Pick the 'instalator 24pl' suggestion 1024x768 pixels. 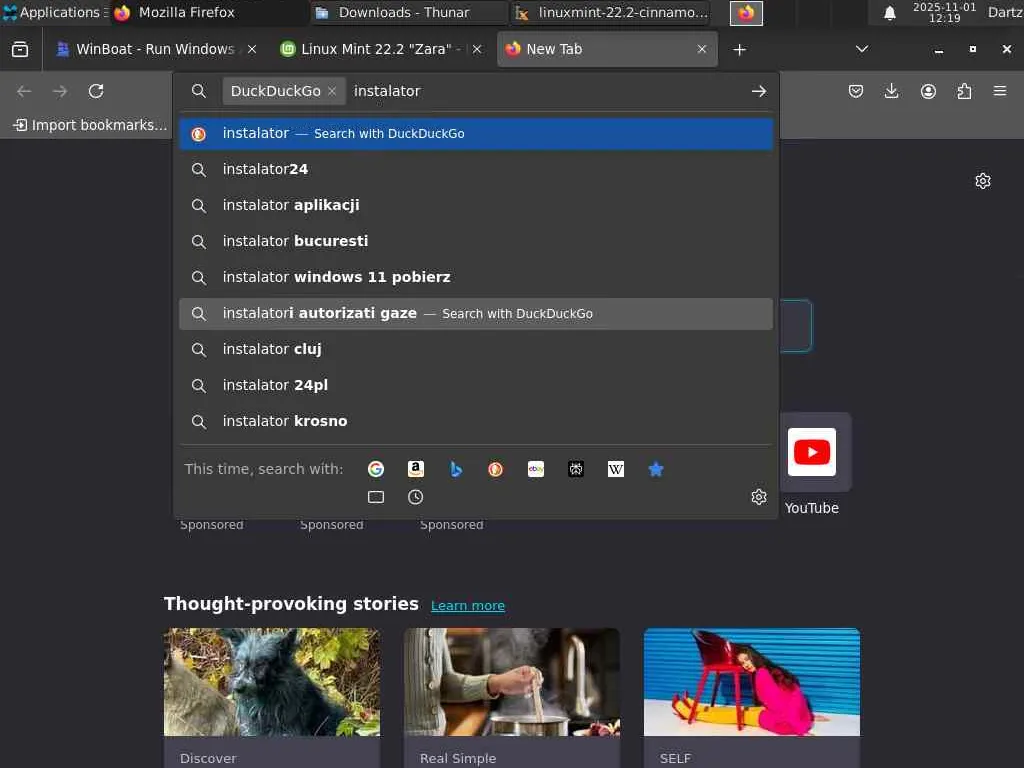476,386
